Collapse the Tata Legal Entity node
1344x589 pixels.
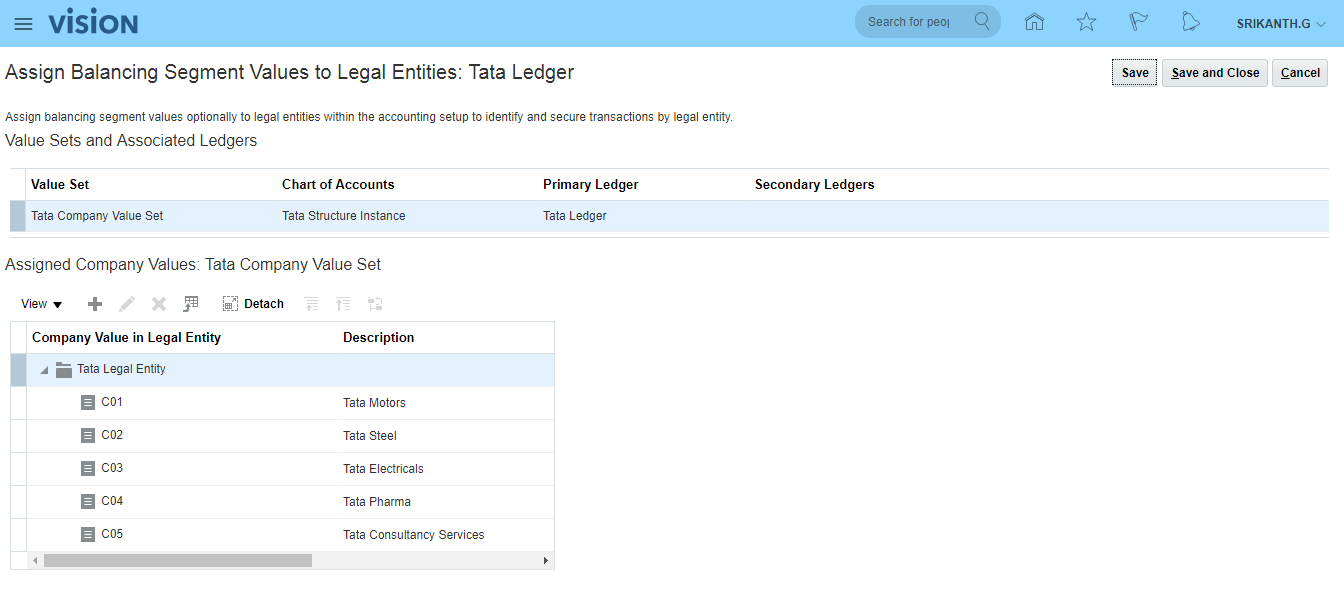coord(43,370)
